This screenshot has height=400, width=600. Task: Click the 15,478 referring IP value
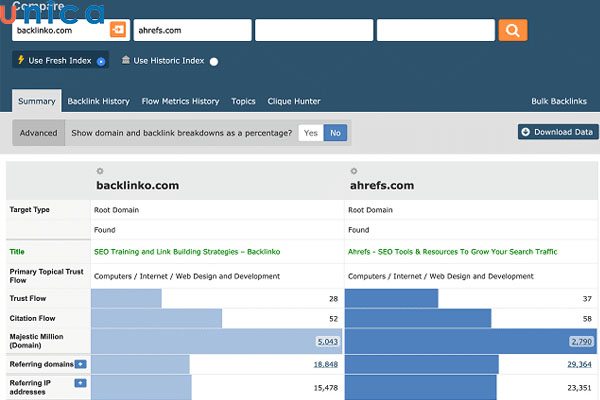click(x=326, y=388)
